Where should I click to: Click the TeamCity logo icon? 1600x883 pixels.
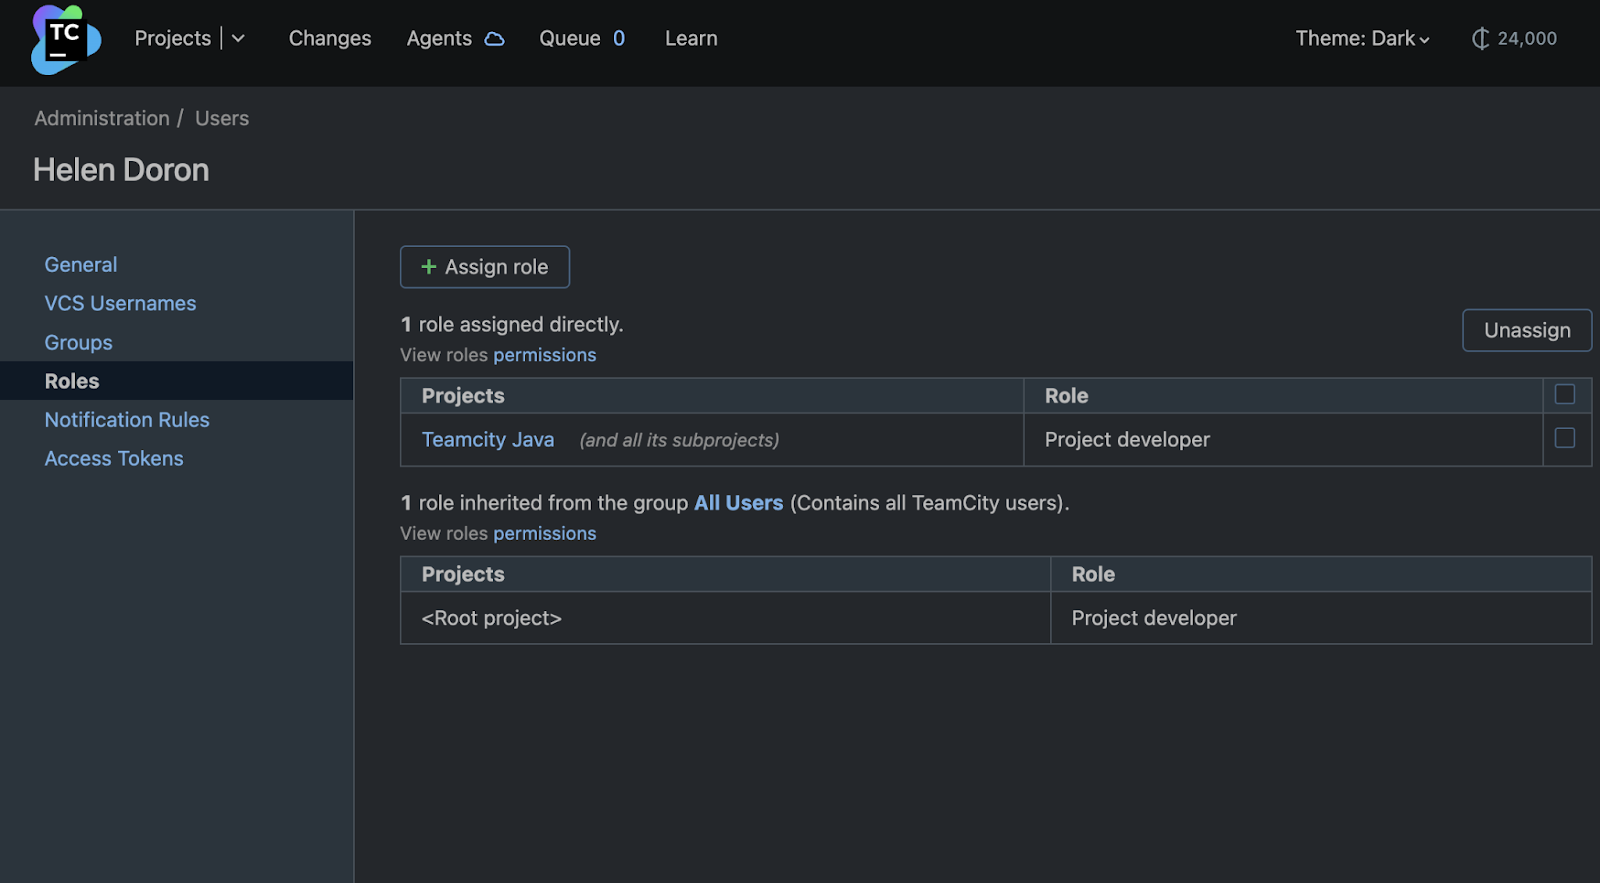(x=66, y=39)
